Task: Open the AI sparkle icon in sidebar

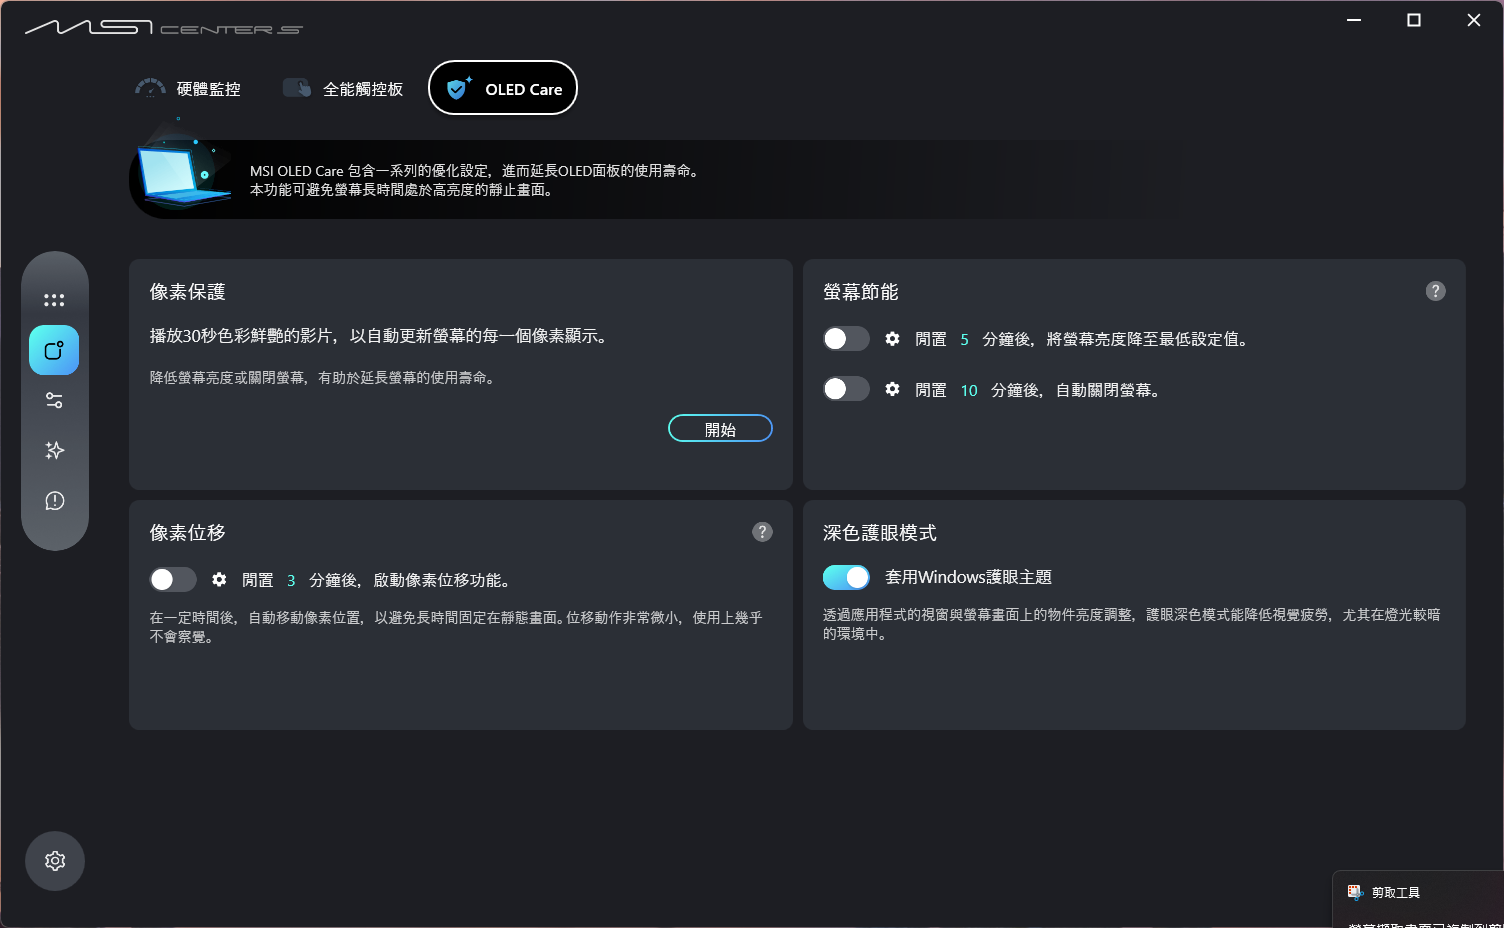Action: point(53,450)
